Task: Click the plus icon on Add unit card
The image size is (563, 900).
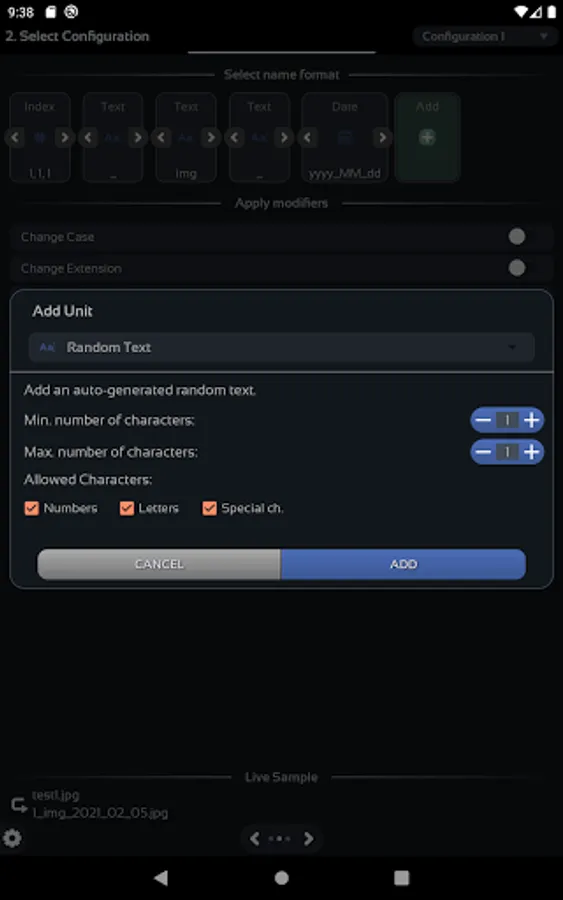Action: (427, 137)
